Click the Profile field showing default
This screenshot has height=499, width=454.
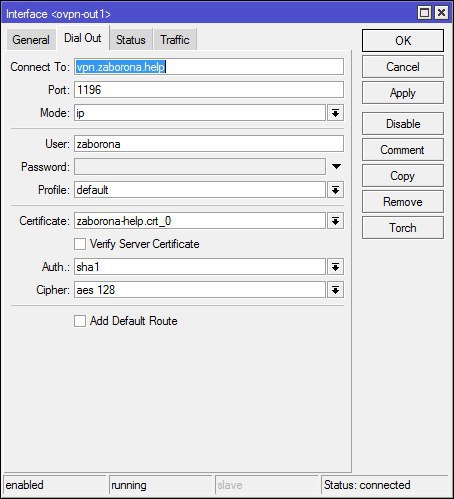coord(200,190)
